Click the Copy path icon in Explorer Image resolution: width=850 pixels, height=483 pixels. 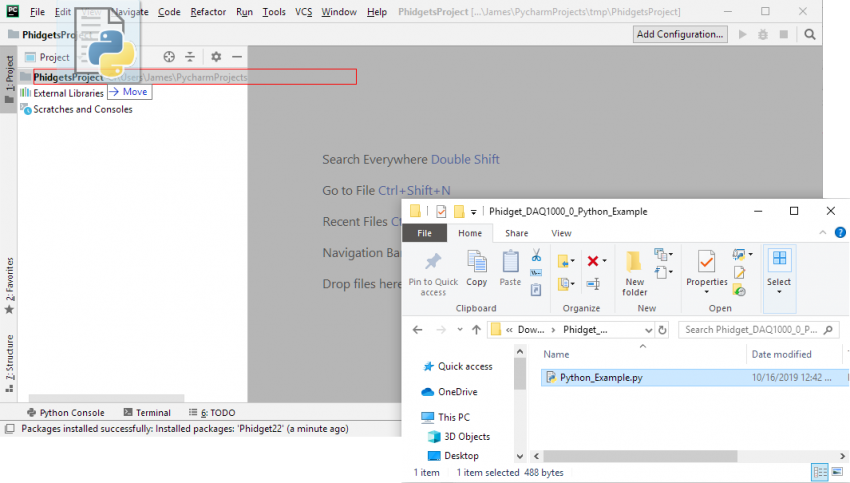tap(536, 273)
